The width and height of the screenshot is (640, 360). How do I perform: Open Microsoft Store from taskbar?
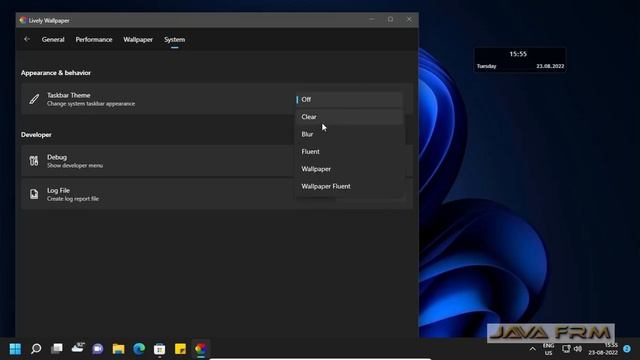[x=160, y=349]
